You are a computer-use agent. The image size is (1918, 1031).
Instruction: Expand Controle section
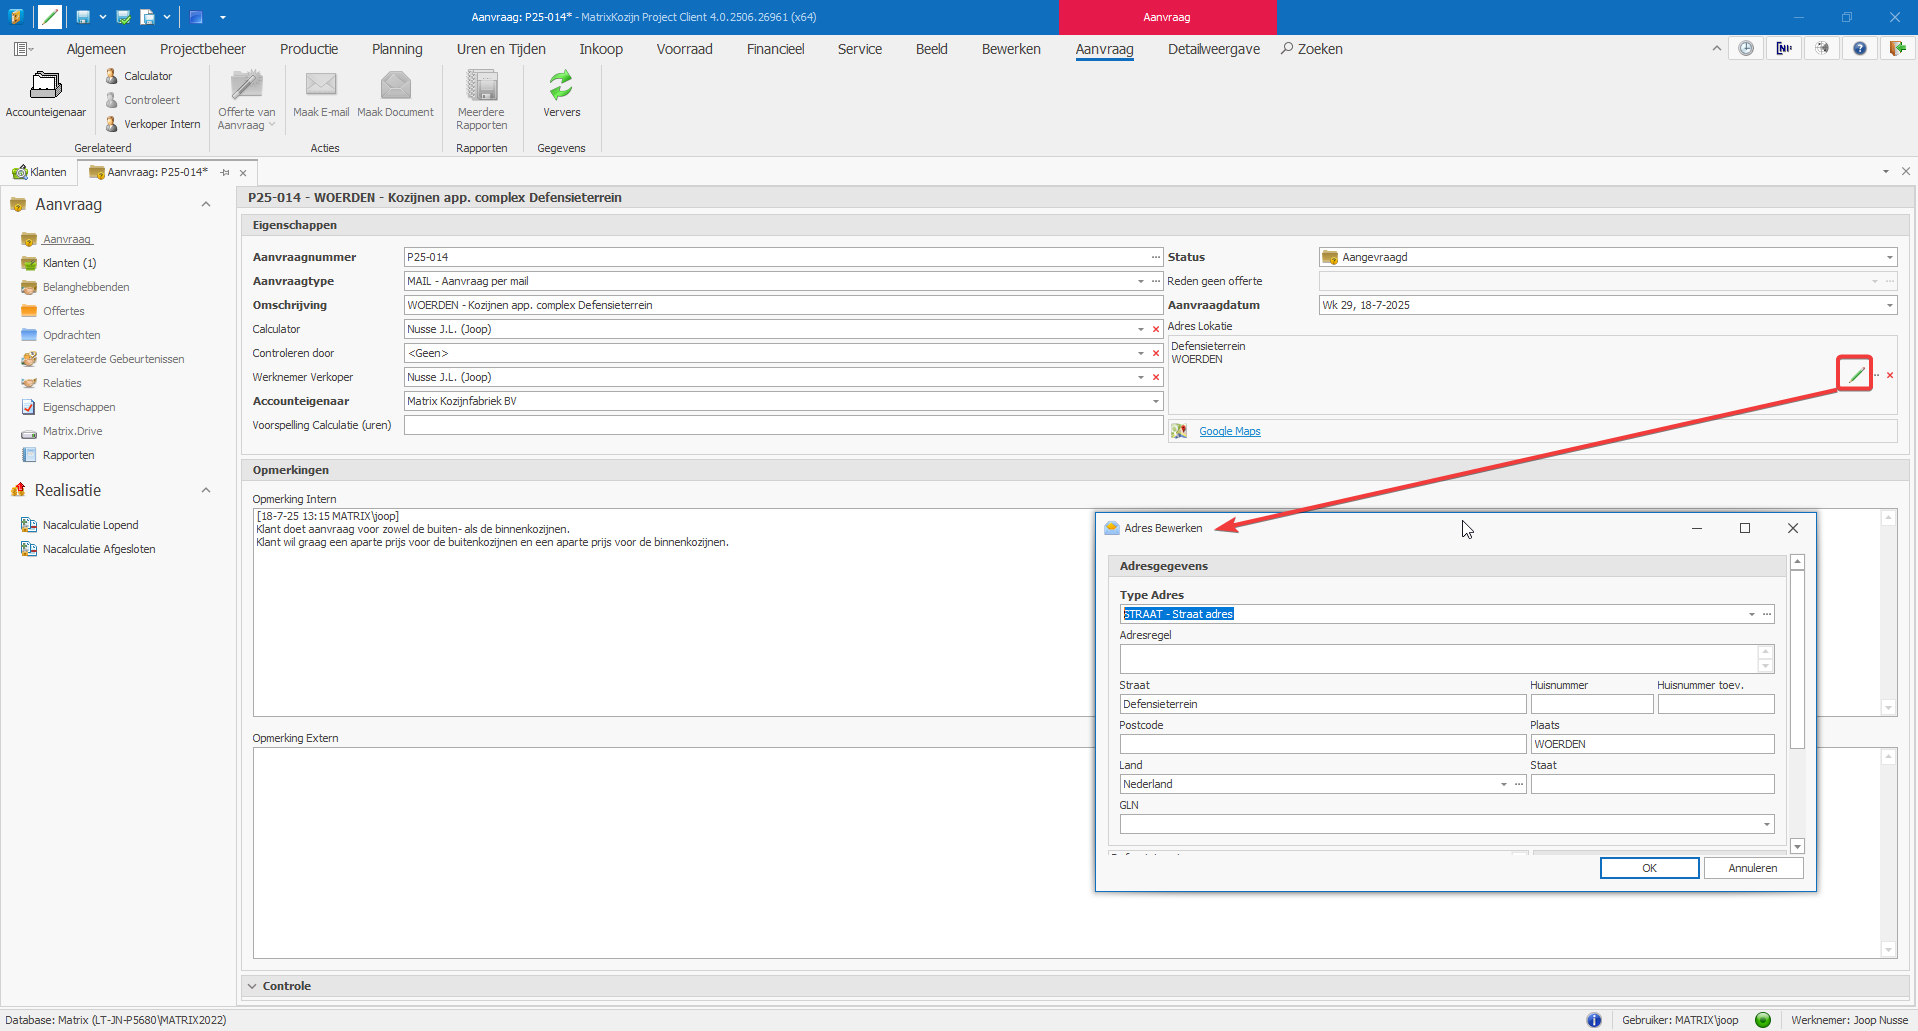tap(252, 986)
